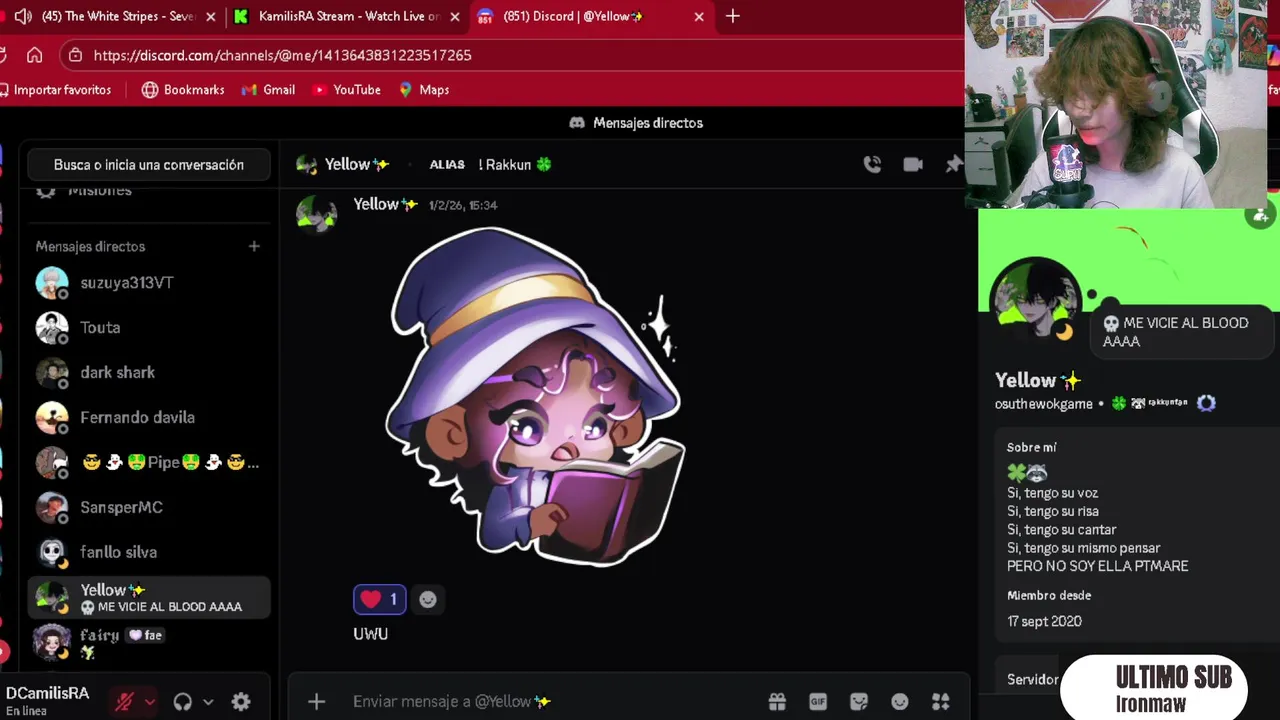Unmute the microphone in user panel
The height and width of the screenshot is (720, 1280).
coord(125,701)
